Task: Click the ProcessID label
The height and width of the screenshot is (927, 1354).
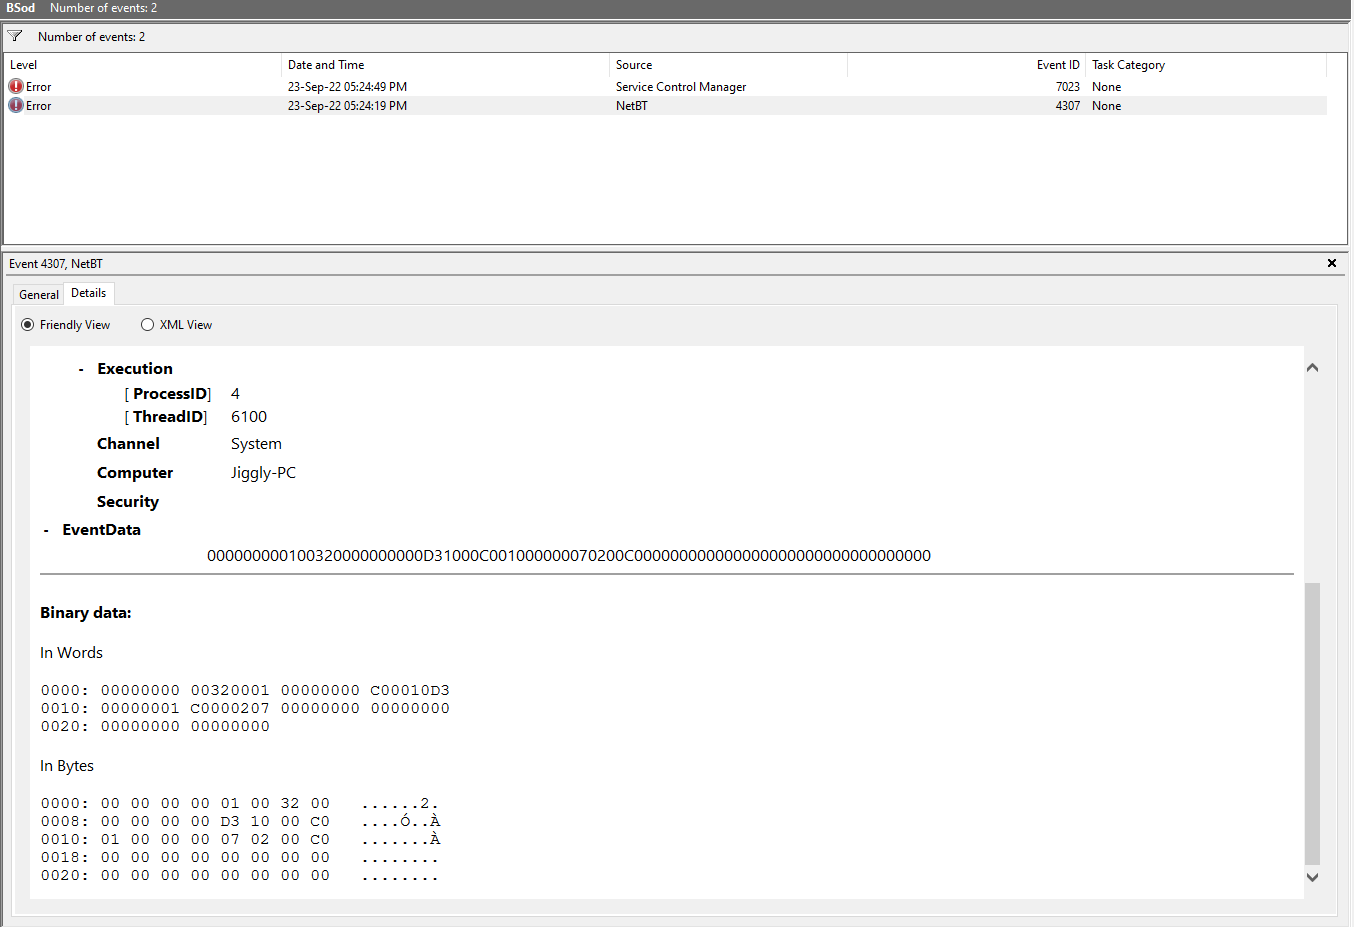Action: [x=170, y=394]
